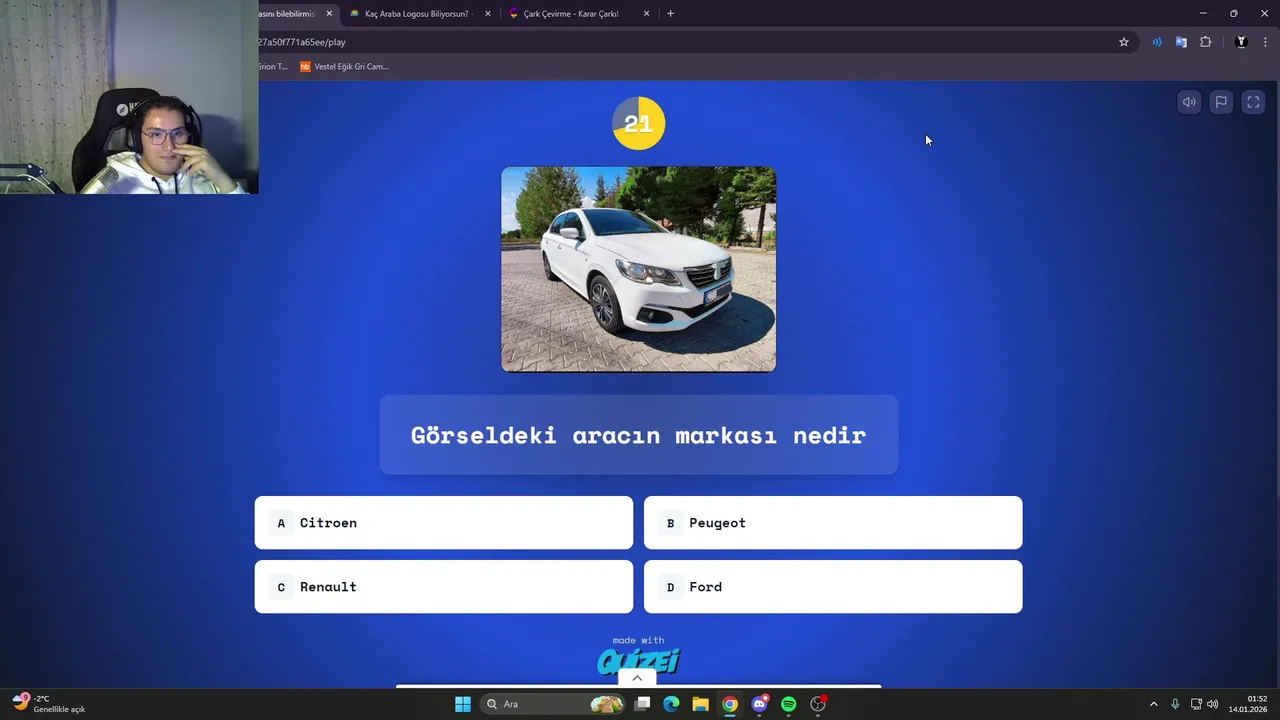Choose answer D Ford
The height and width of the screenshot is (720, 1280).
pyautogui.click(x=833, y=587)
